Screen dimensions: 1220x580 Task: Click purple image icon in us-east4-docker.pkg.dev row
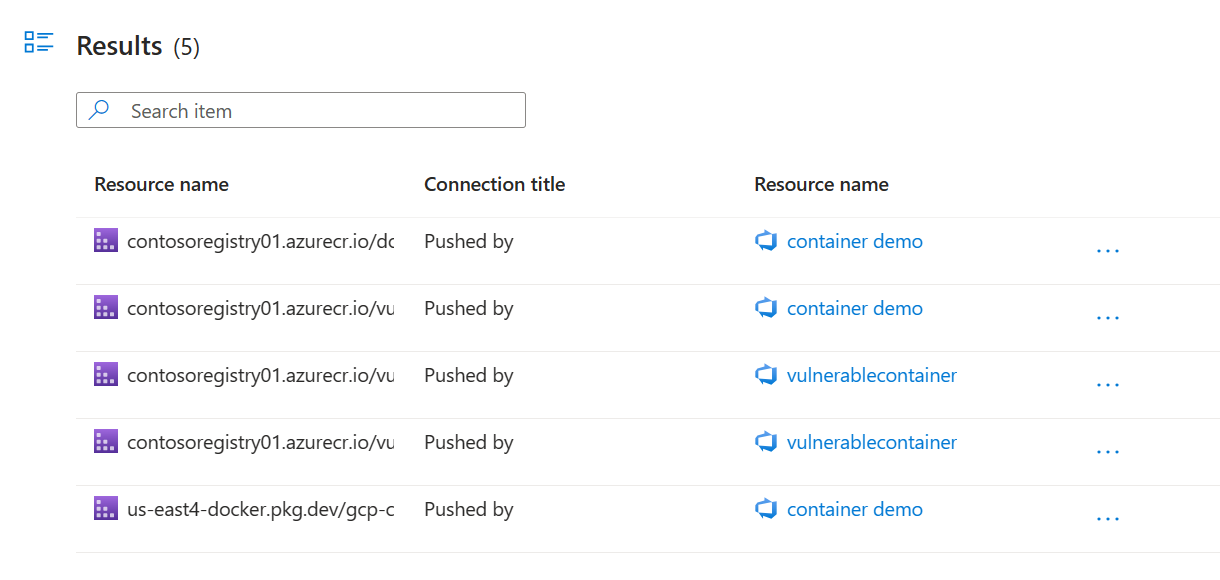(106, 509)
